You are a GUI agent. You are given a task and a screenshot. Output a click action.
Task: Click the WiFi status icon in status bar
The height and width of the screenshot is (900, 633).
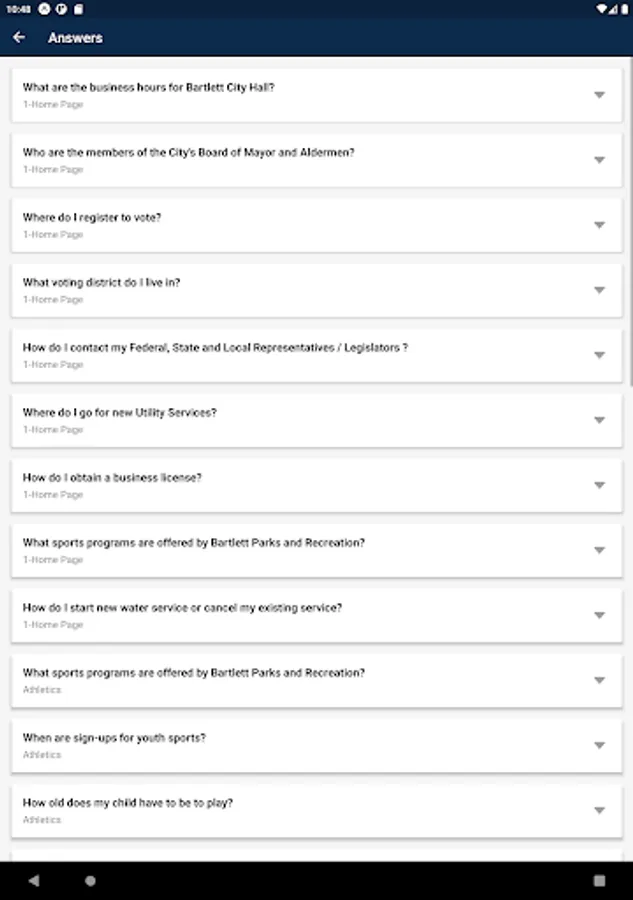(x=602, y=9)
